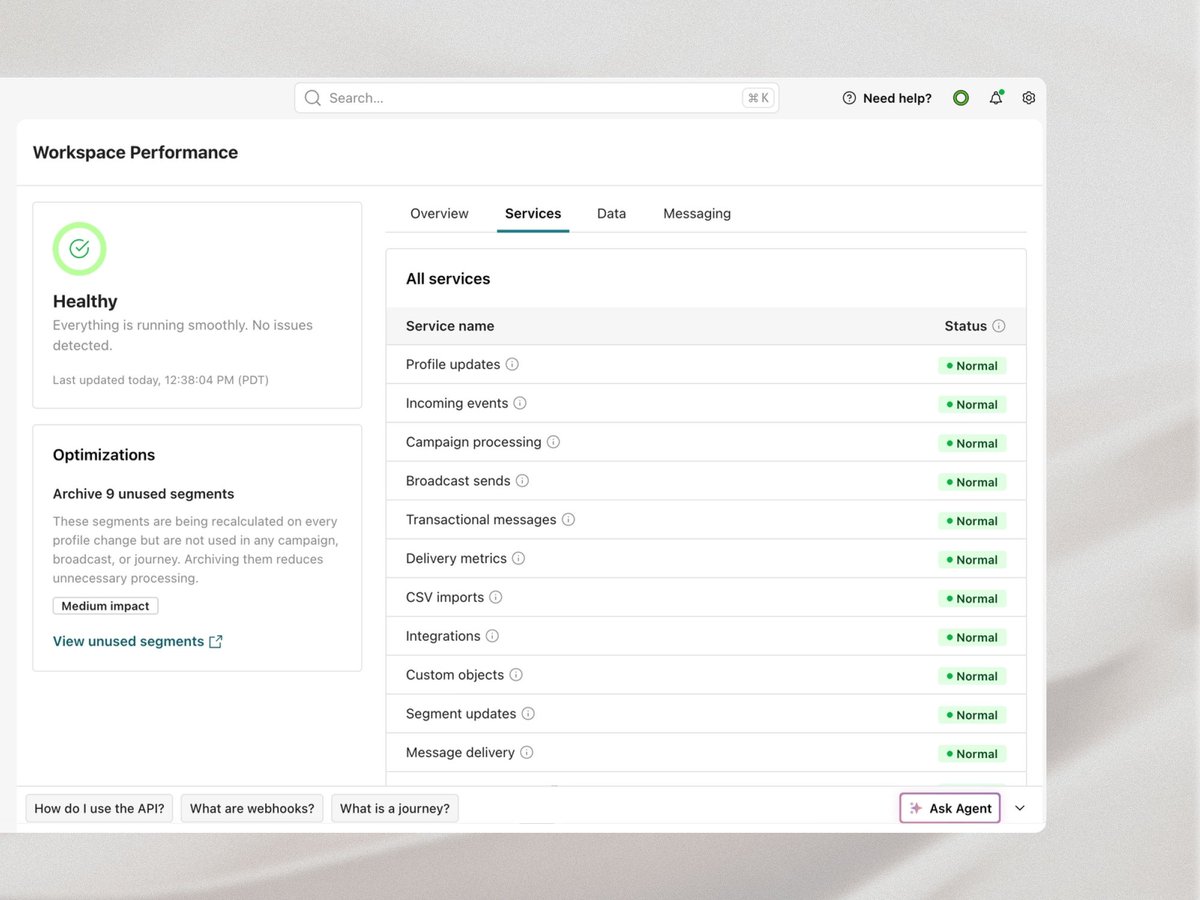
Task: Click the question mark help icon
Action: tap(849, 98)
